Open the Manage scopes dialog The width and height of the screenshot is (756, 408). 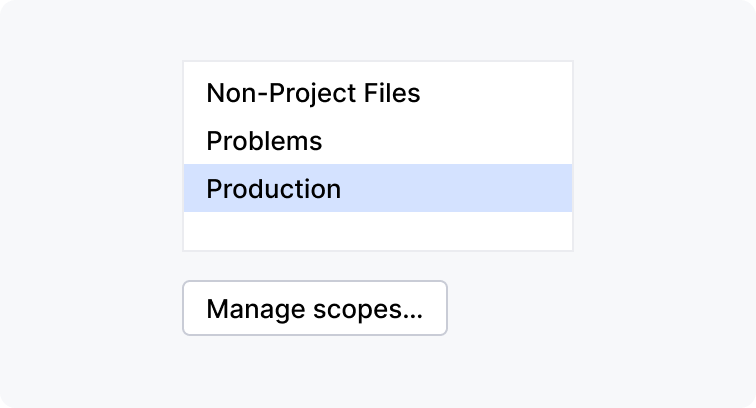(314, 308)
